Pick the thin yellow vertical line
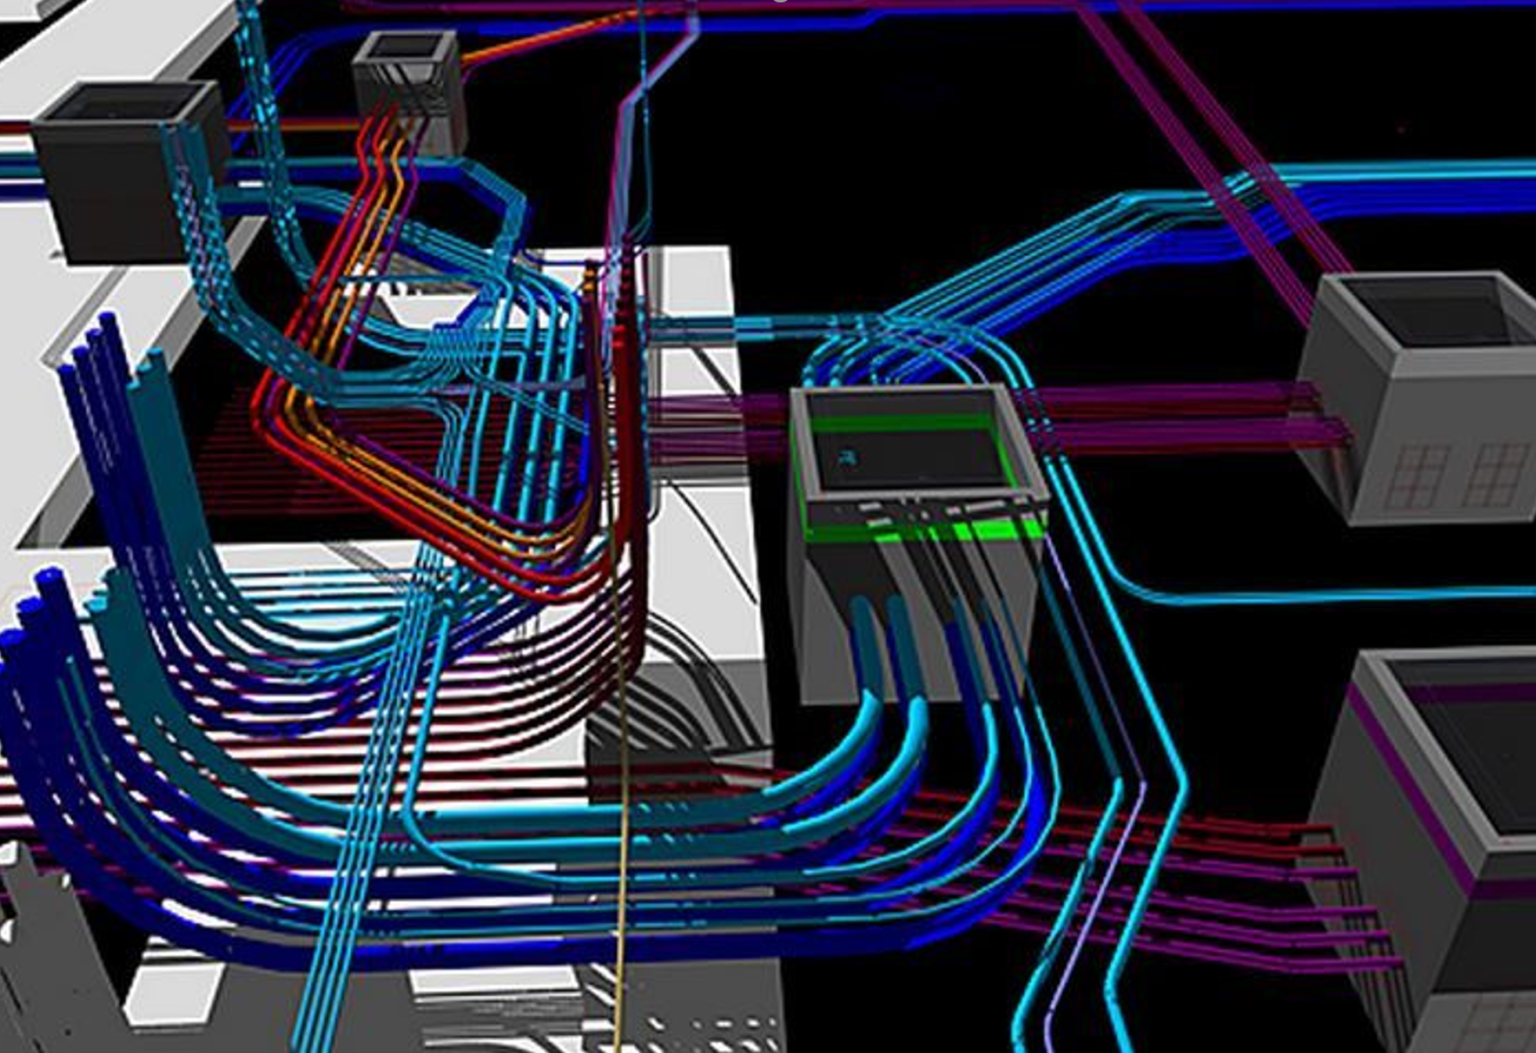Screen dimensions: 1536x1053 (623, 800)
